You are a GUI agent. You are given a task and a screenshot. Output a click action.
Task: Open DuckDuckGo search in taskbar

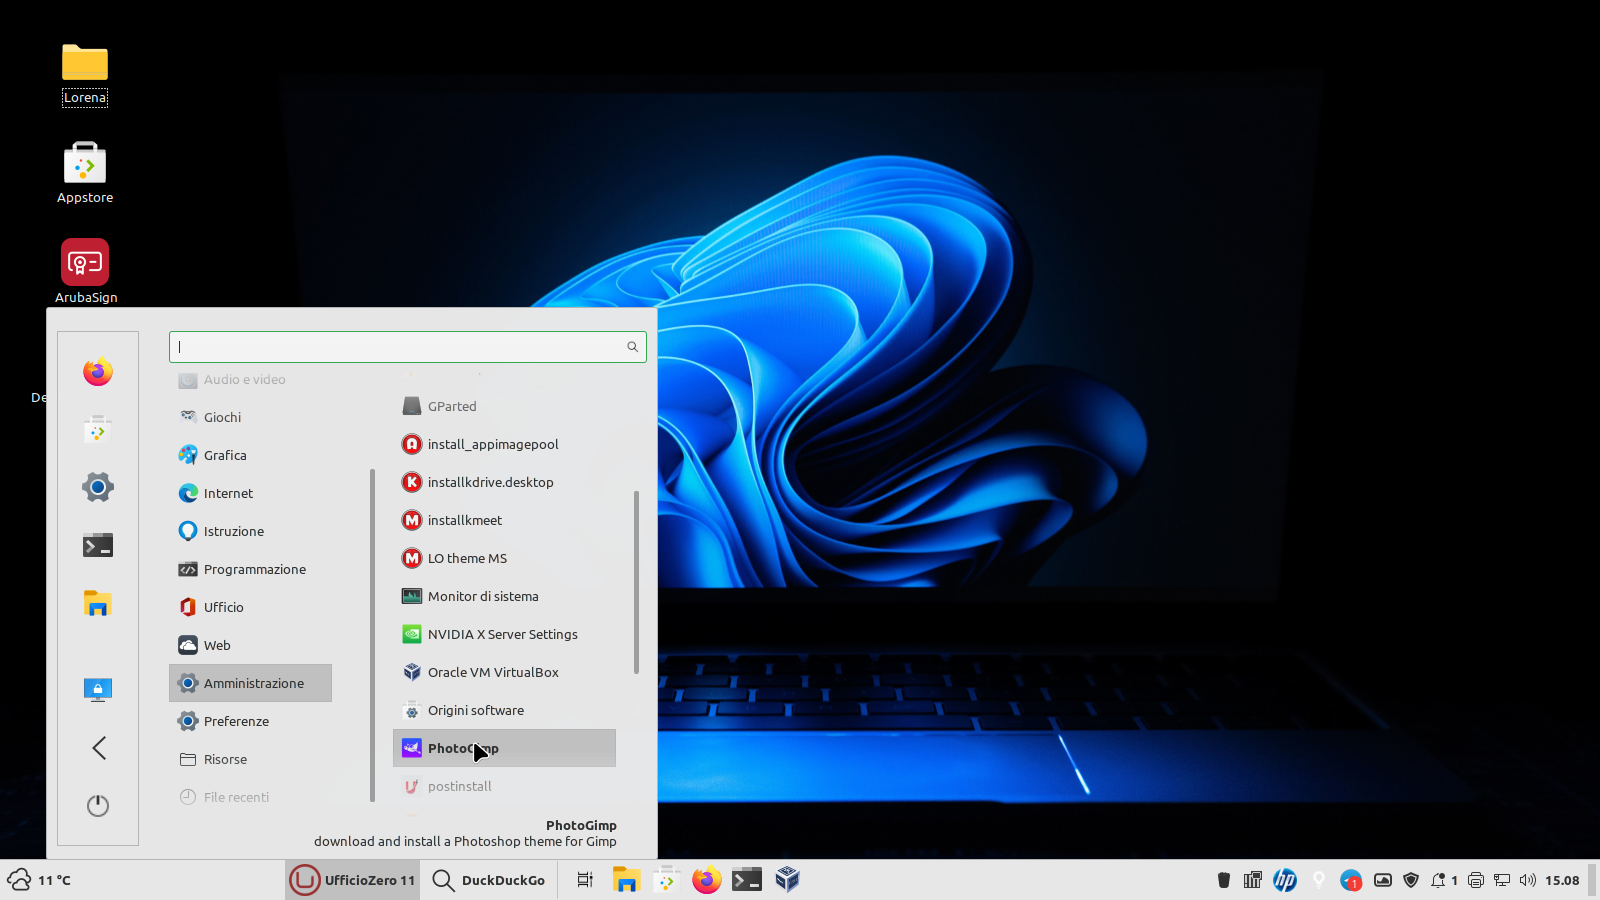point(488,880)
